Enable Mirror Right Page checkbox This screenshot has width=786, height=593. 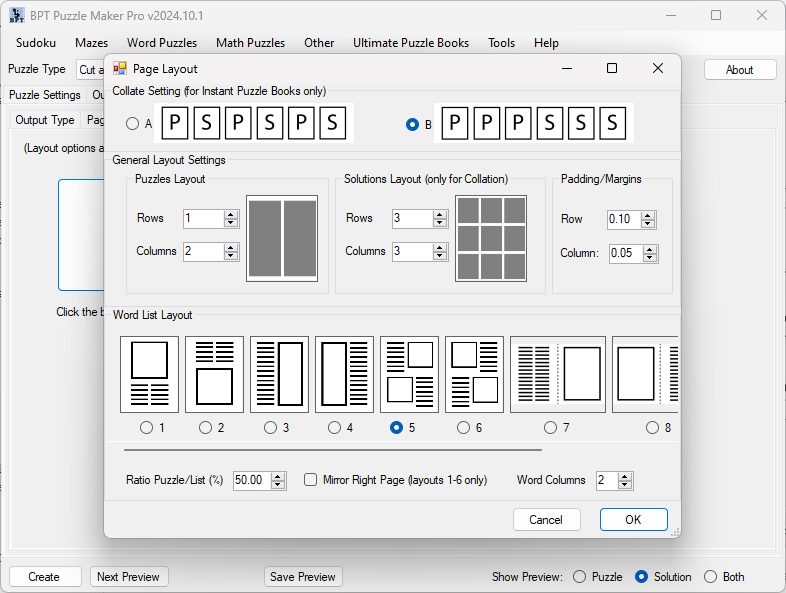pyautogui.click(x=311, y=480)
